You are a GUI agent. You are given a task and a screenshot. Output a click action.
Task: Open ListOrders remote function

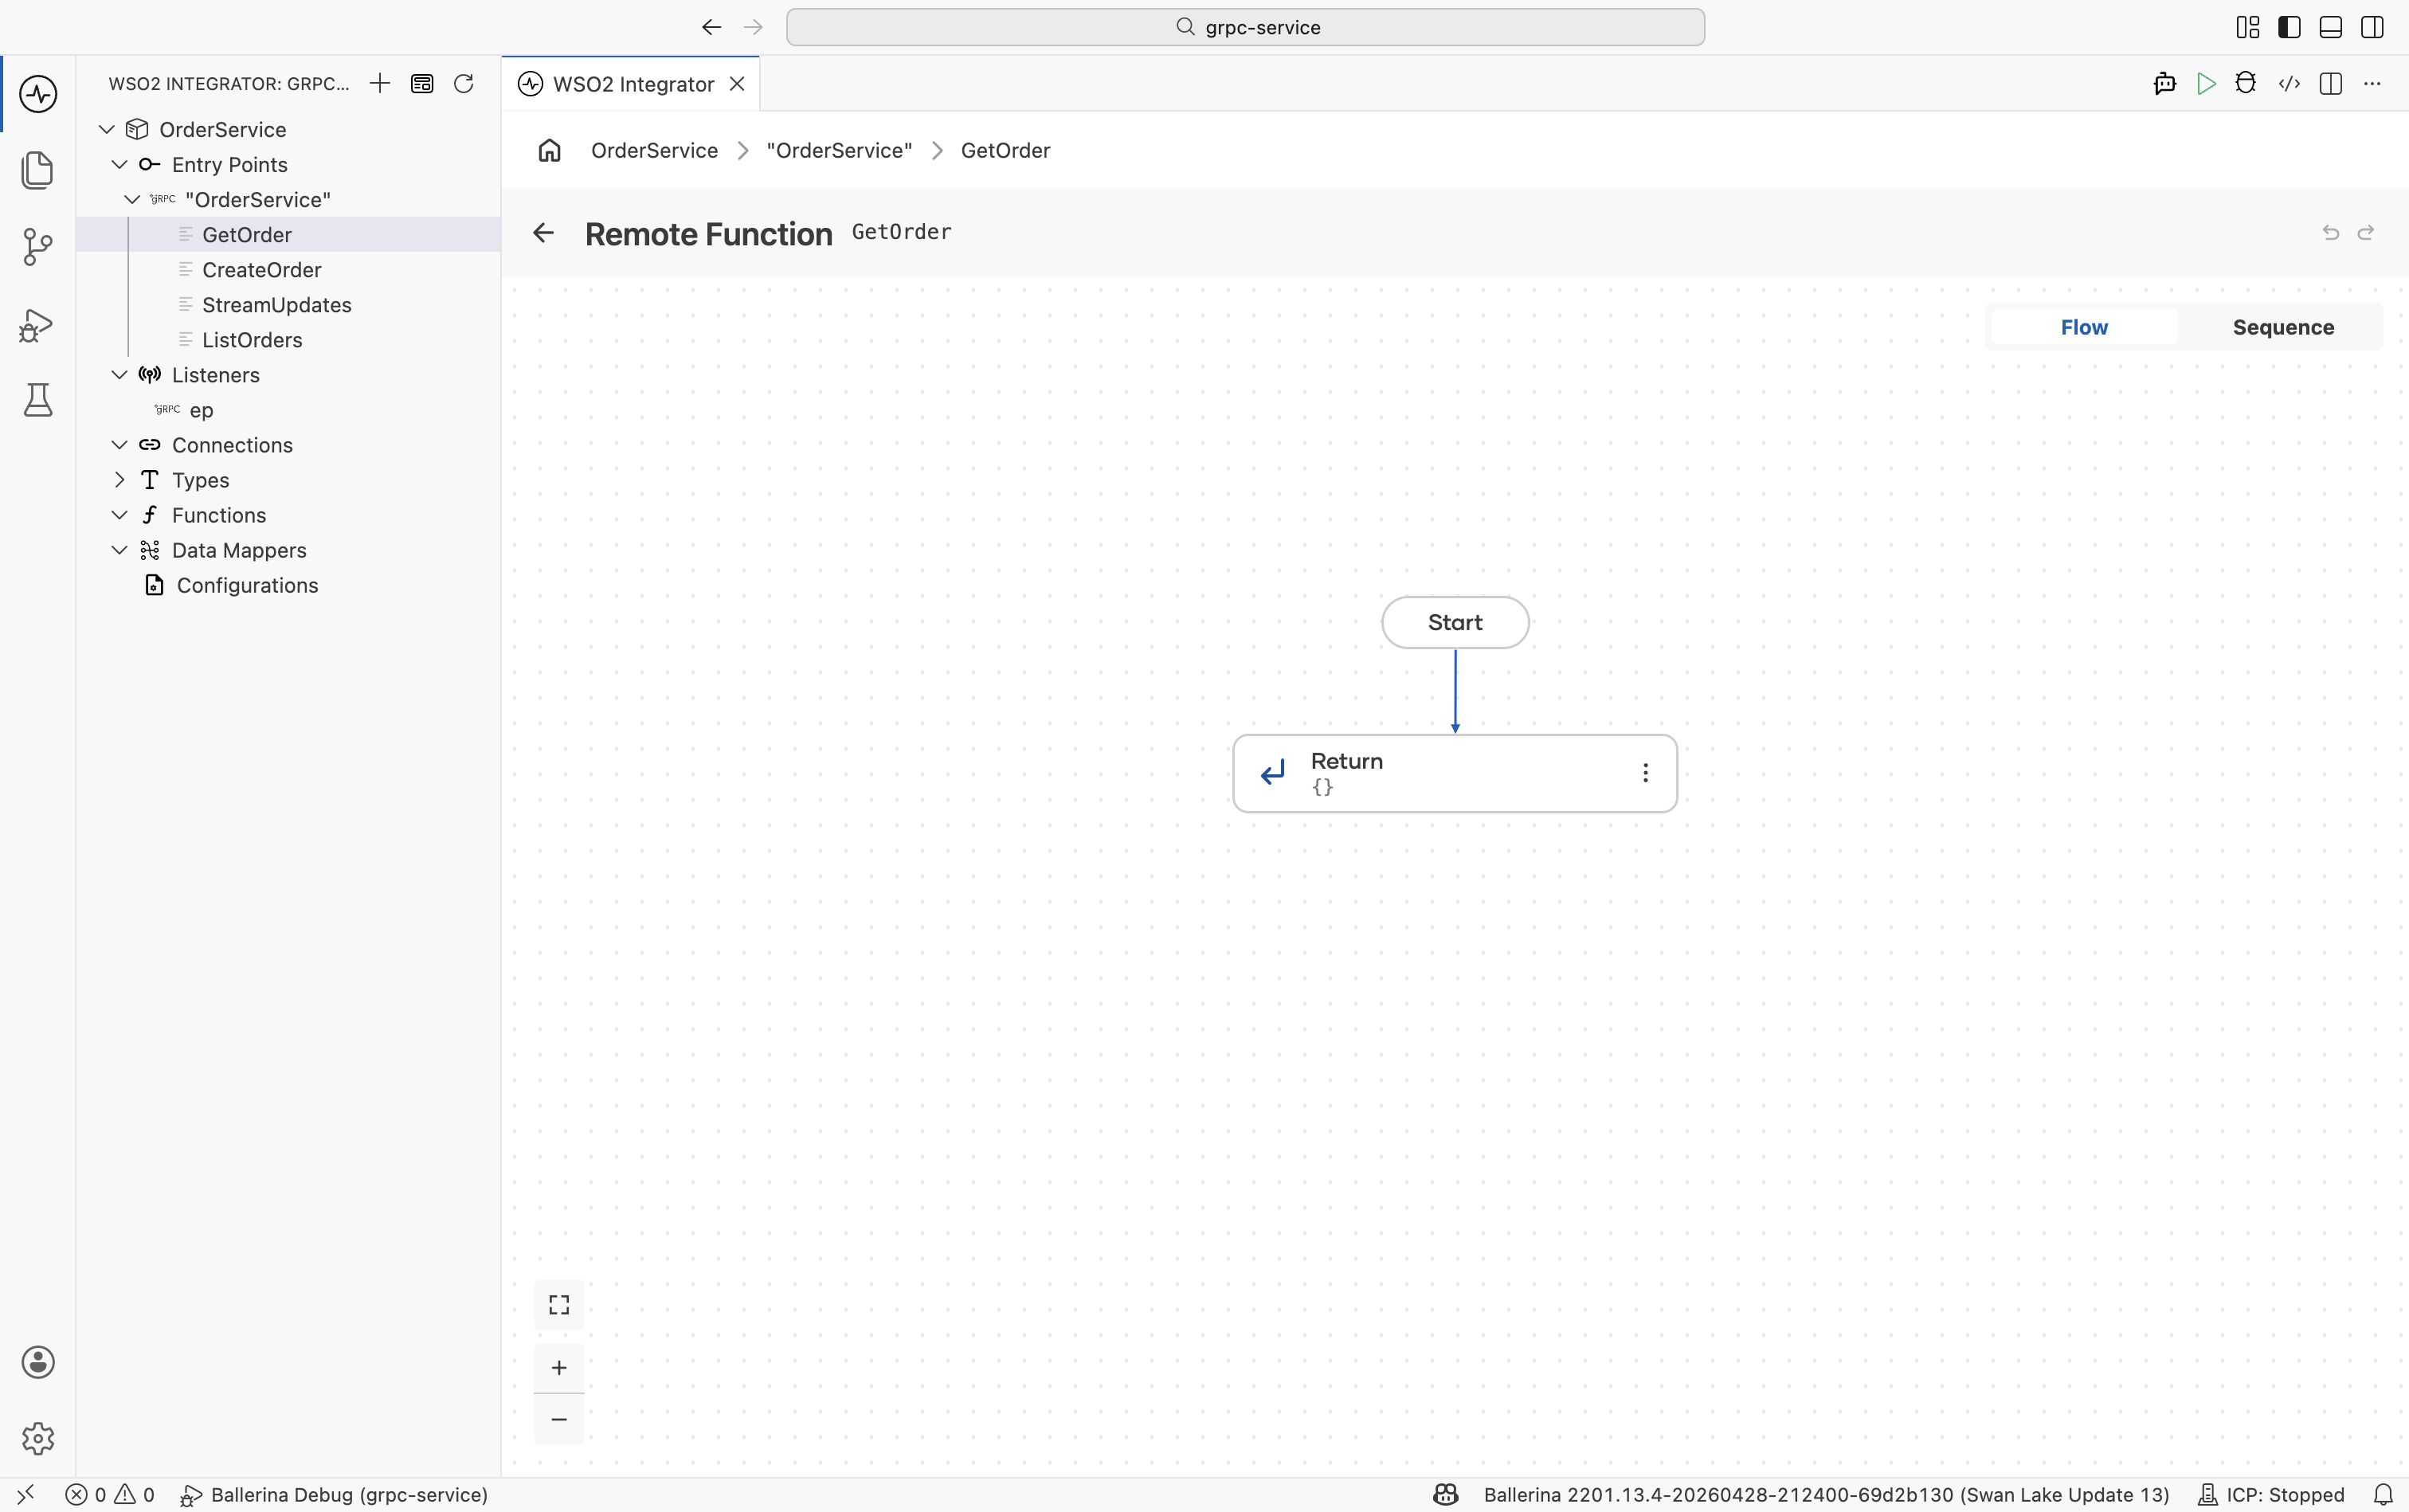click(289, 339)
